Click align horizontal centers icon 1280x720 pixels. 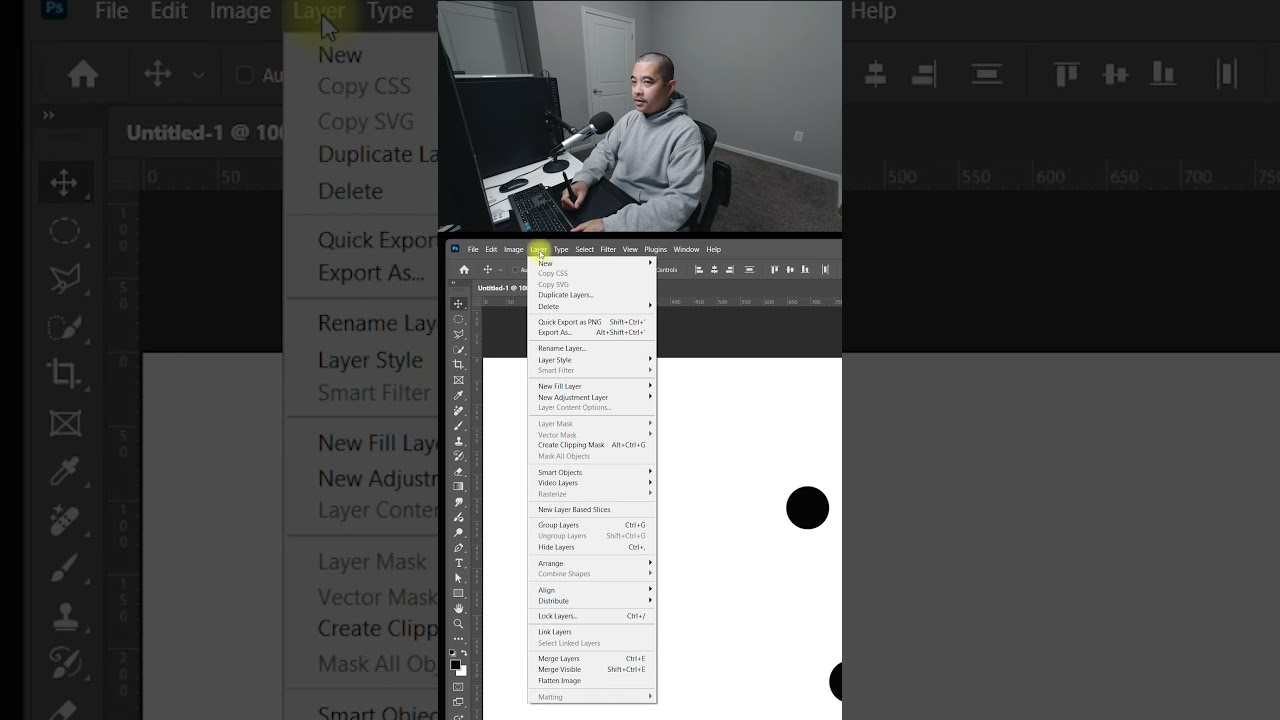(714, 270)
